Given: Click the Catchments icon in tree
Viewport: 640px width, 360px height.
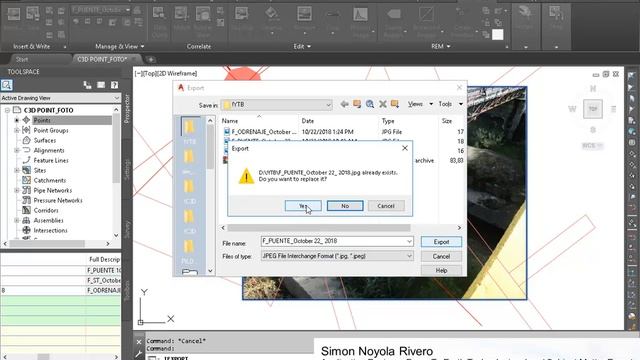Looking at the screenshot, I should click(27, 180).
